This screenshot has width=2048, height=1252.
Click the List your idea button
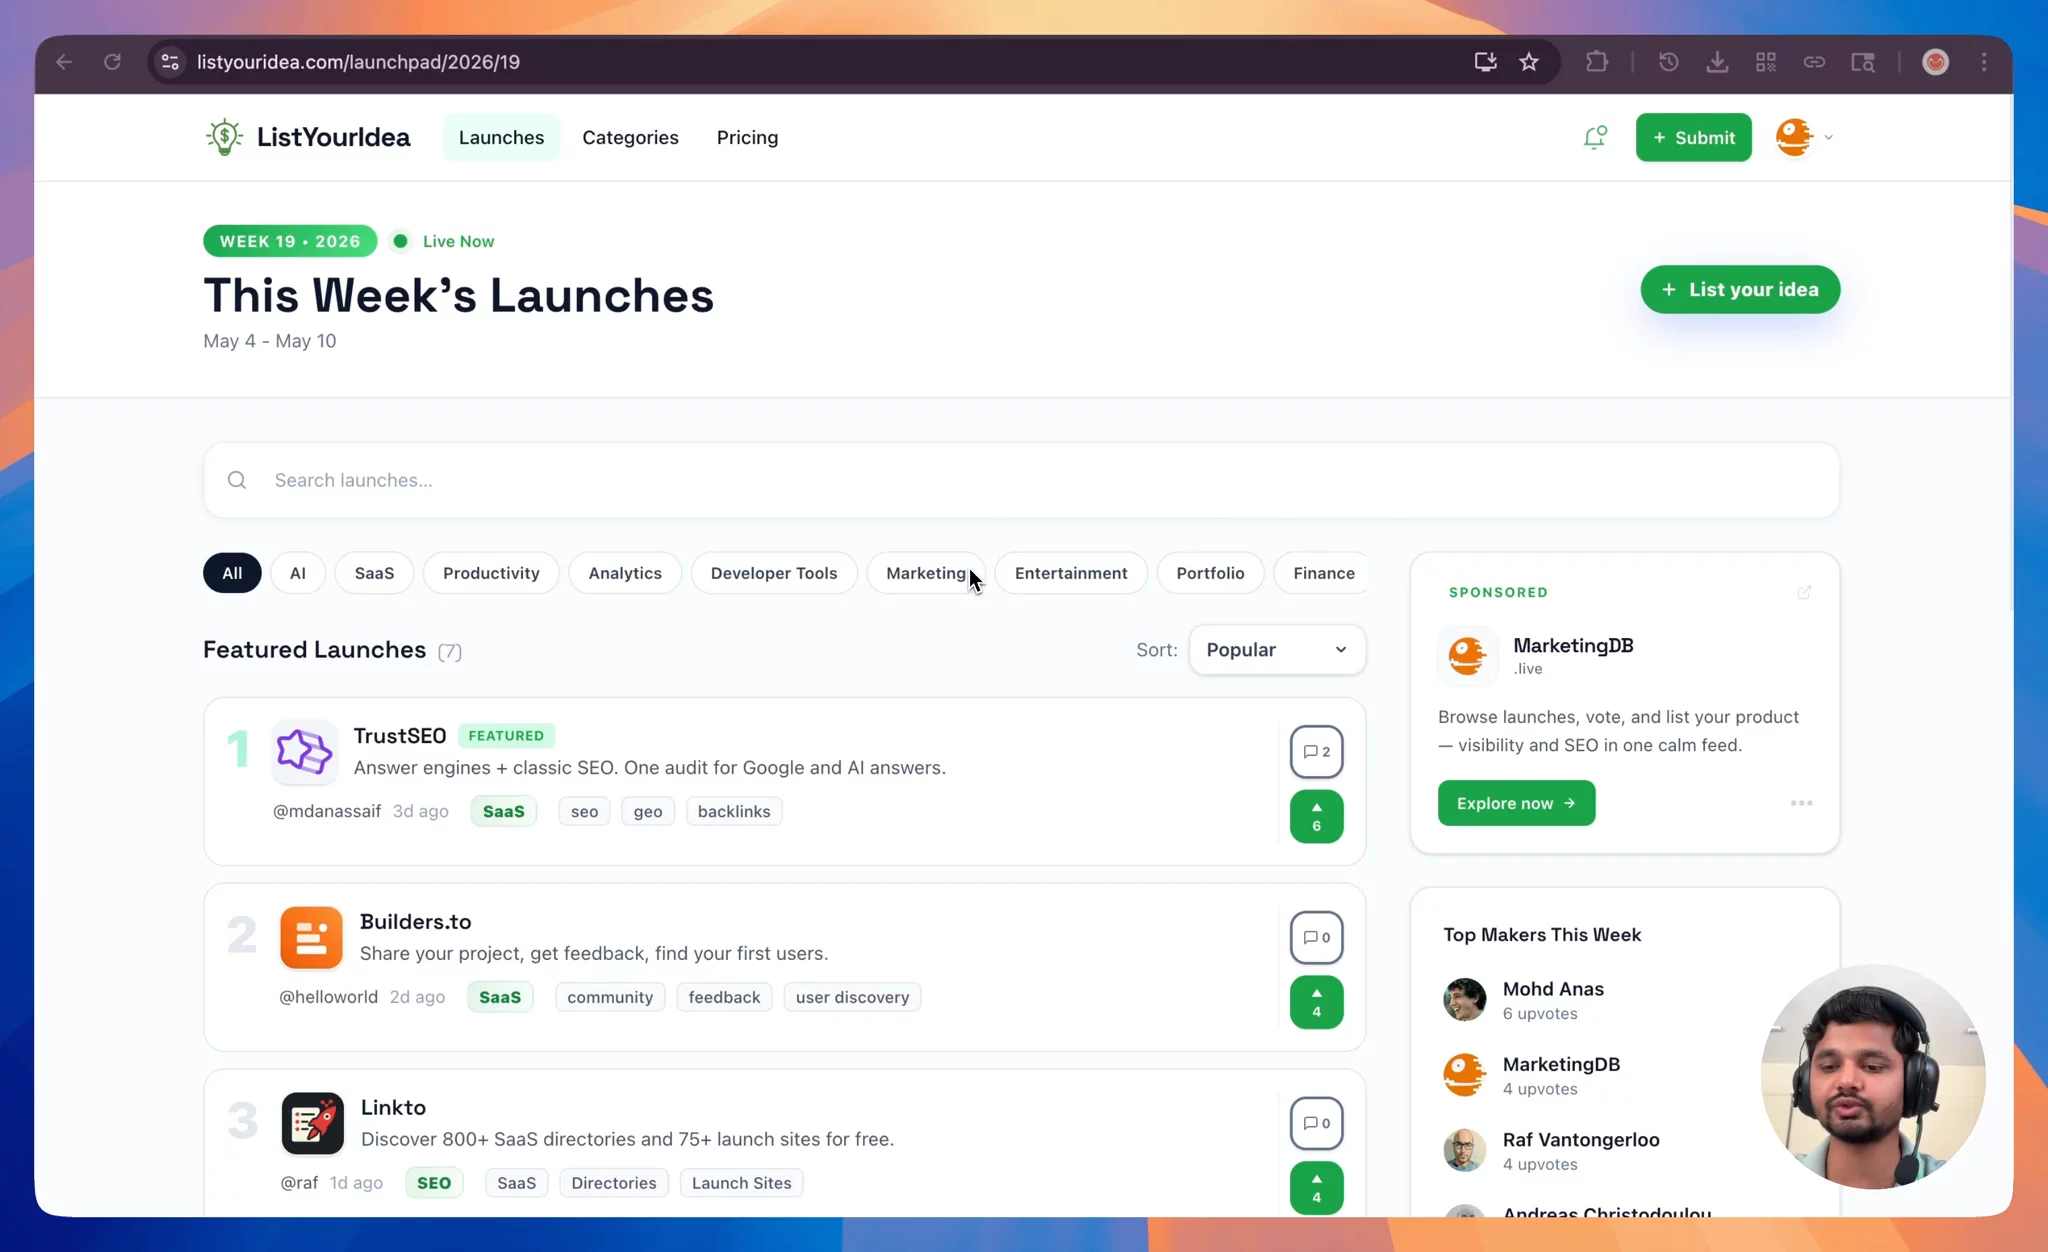pos(1740,289)
